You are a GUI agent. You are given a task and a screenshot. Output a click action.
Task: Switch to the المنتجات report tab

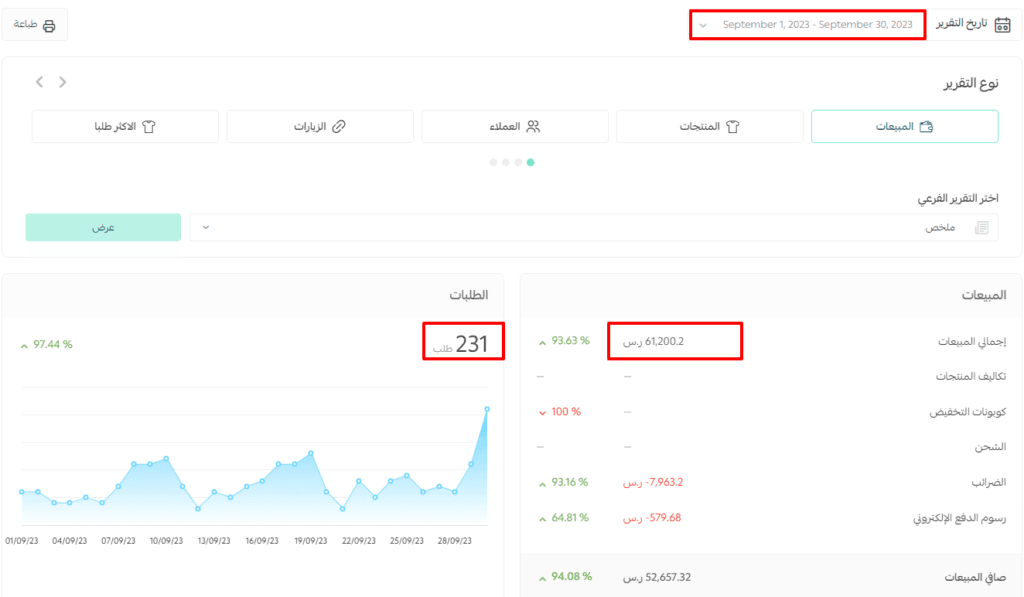(710, 126)
